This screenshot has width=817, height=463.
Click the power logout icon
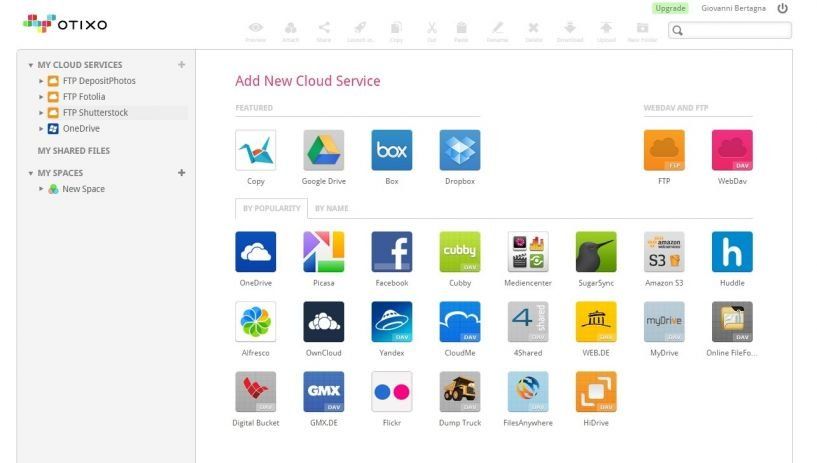(x=782, y=8)
